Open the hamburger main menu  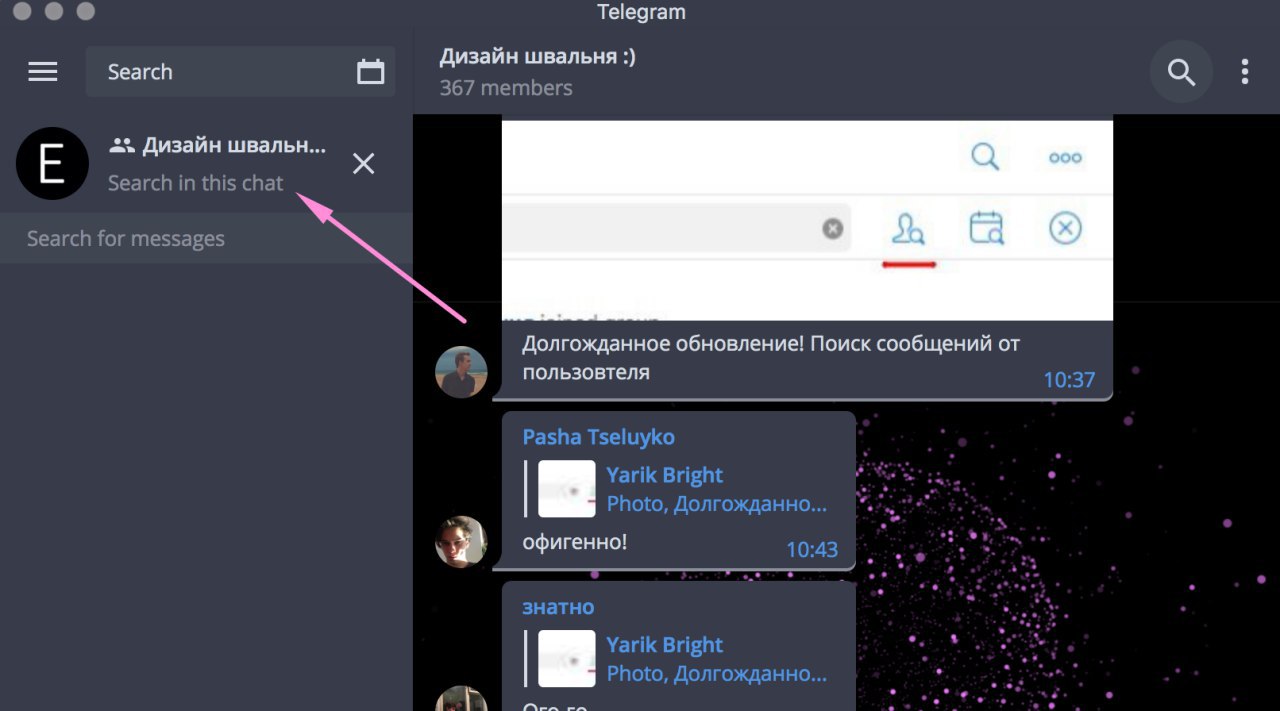43,72
